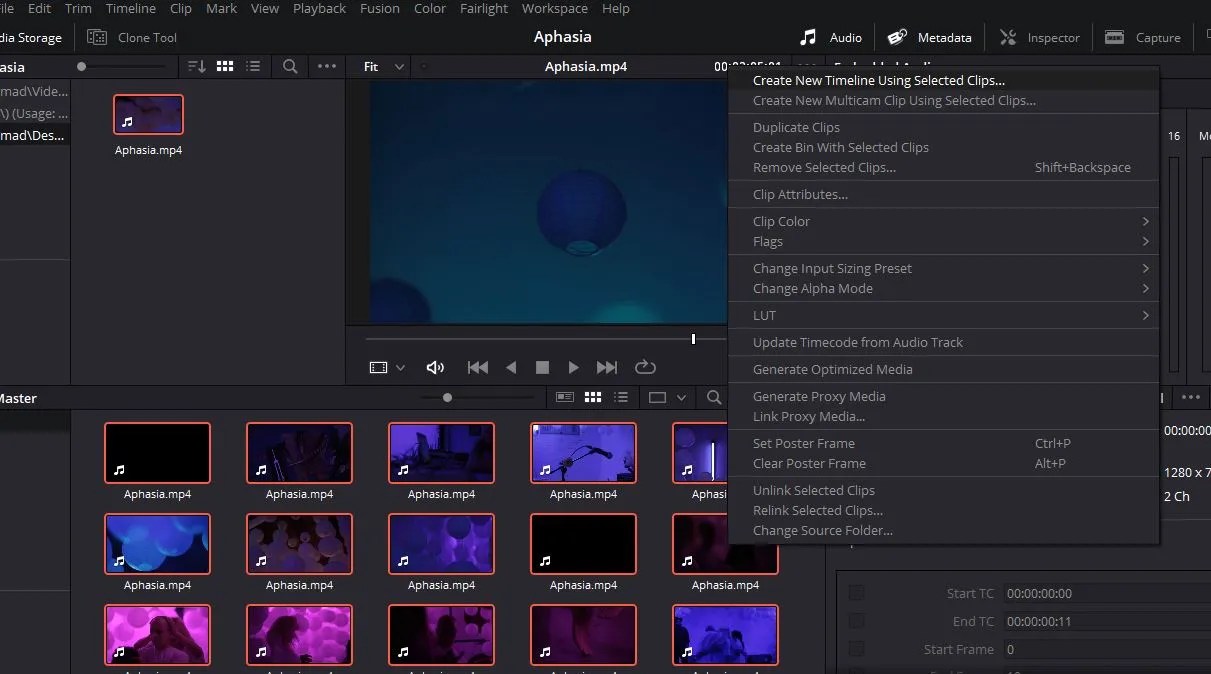This screenshot has width=1211, height=674.
Task: Adjust the thumbnail size slider
Action: click(446, 397)
